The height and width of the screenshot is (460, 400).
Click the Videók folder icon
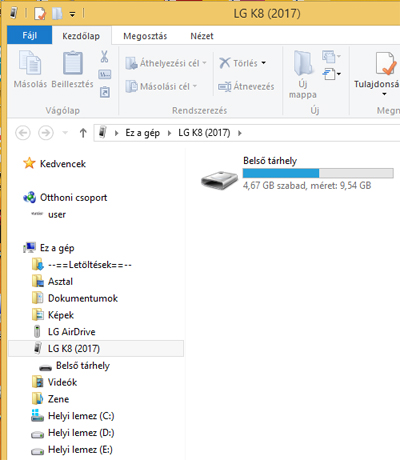click(x=38, y=382)
